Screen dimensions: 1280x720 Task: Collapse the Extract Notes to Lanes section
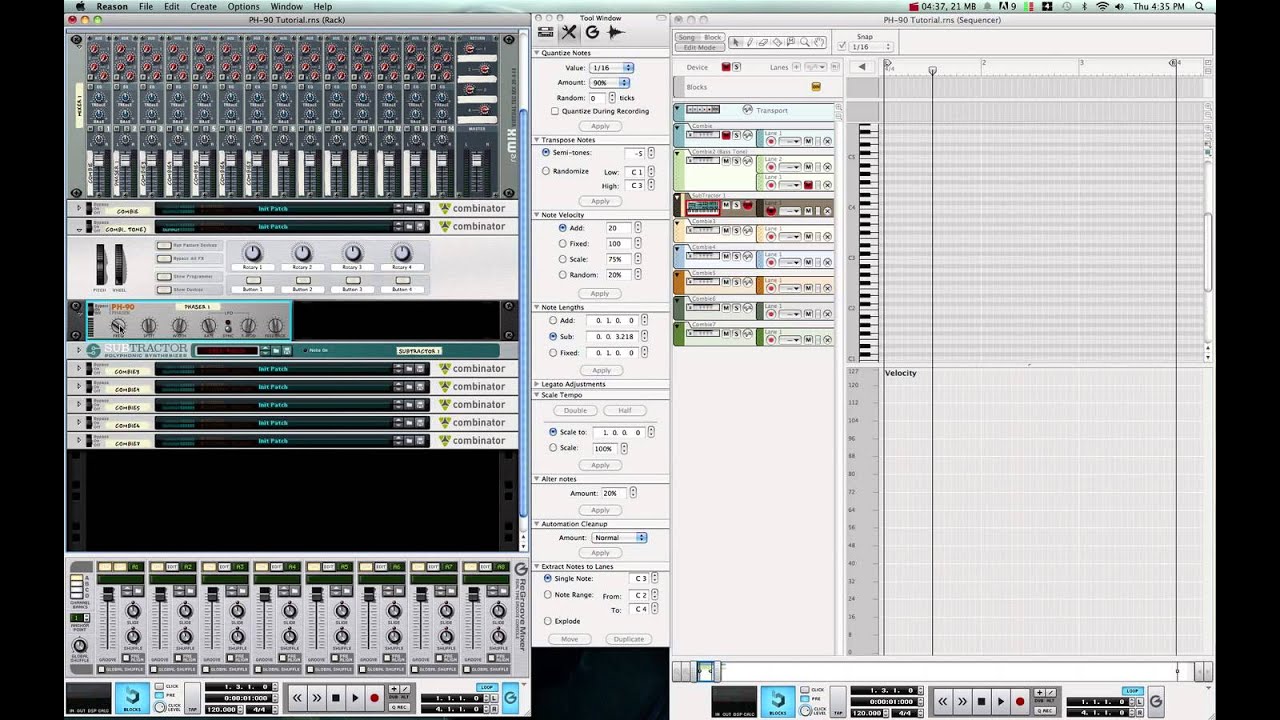tap(536, 566)
